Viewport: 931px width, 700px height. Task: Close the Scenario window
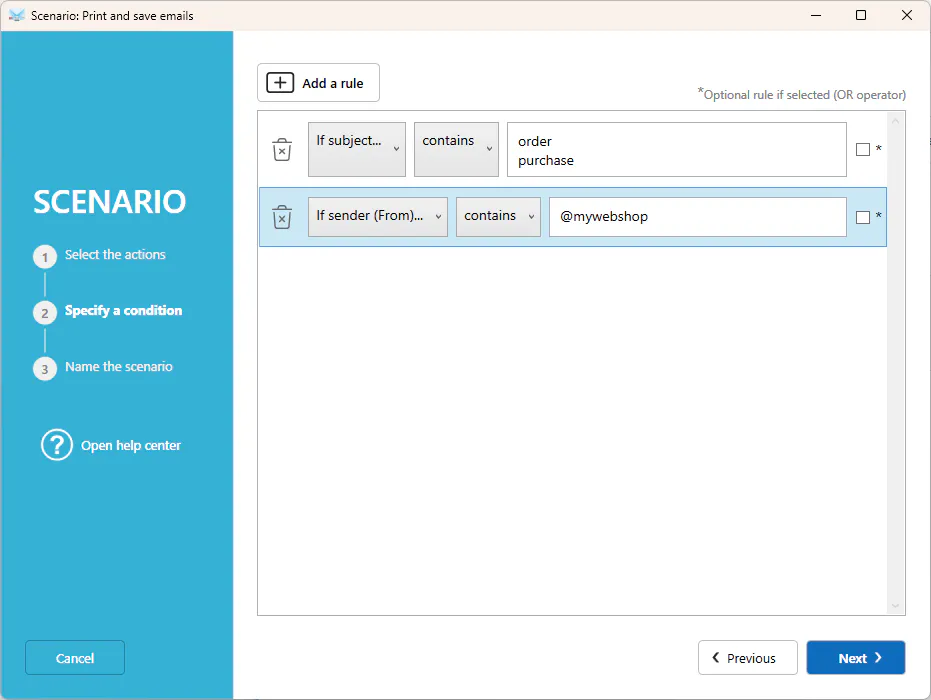(907, 15)
